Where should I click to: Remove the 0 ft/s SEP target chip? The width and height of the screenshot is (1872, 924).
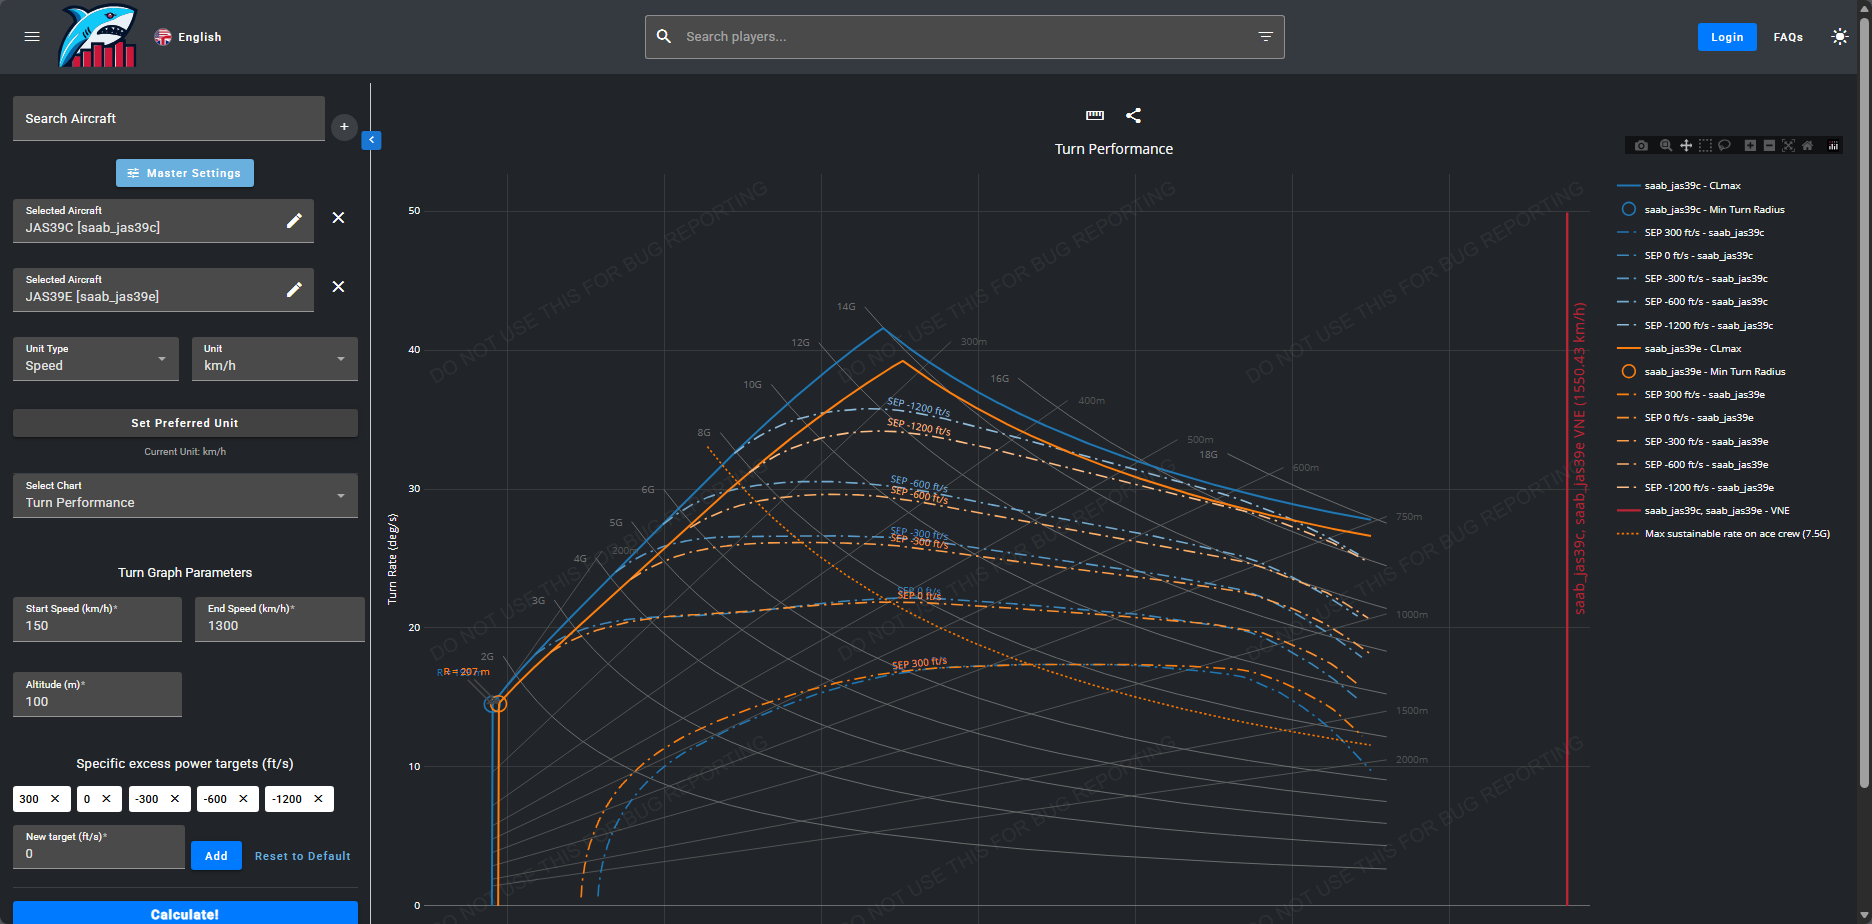tap(106, 799)
